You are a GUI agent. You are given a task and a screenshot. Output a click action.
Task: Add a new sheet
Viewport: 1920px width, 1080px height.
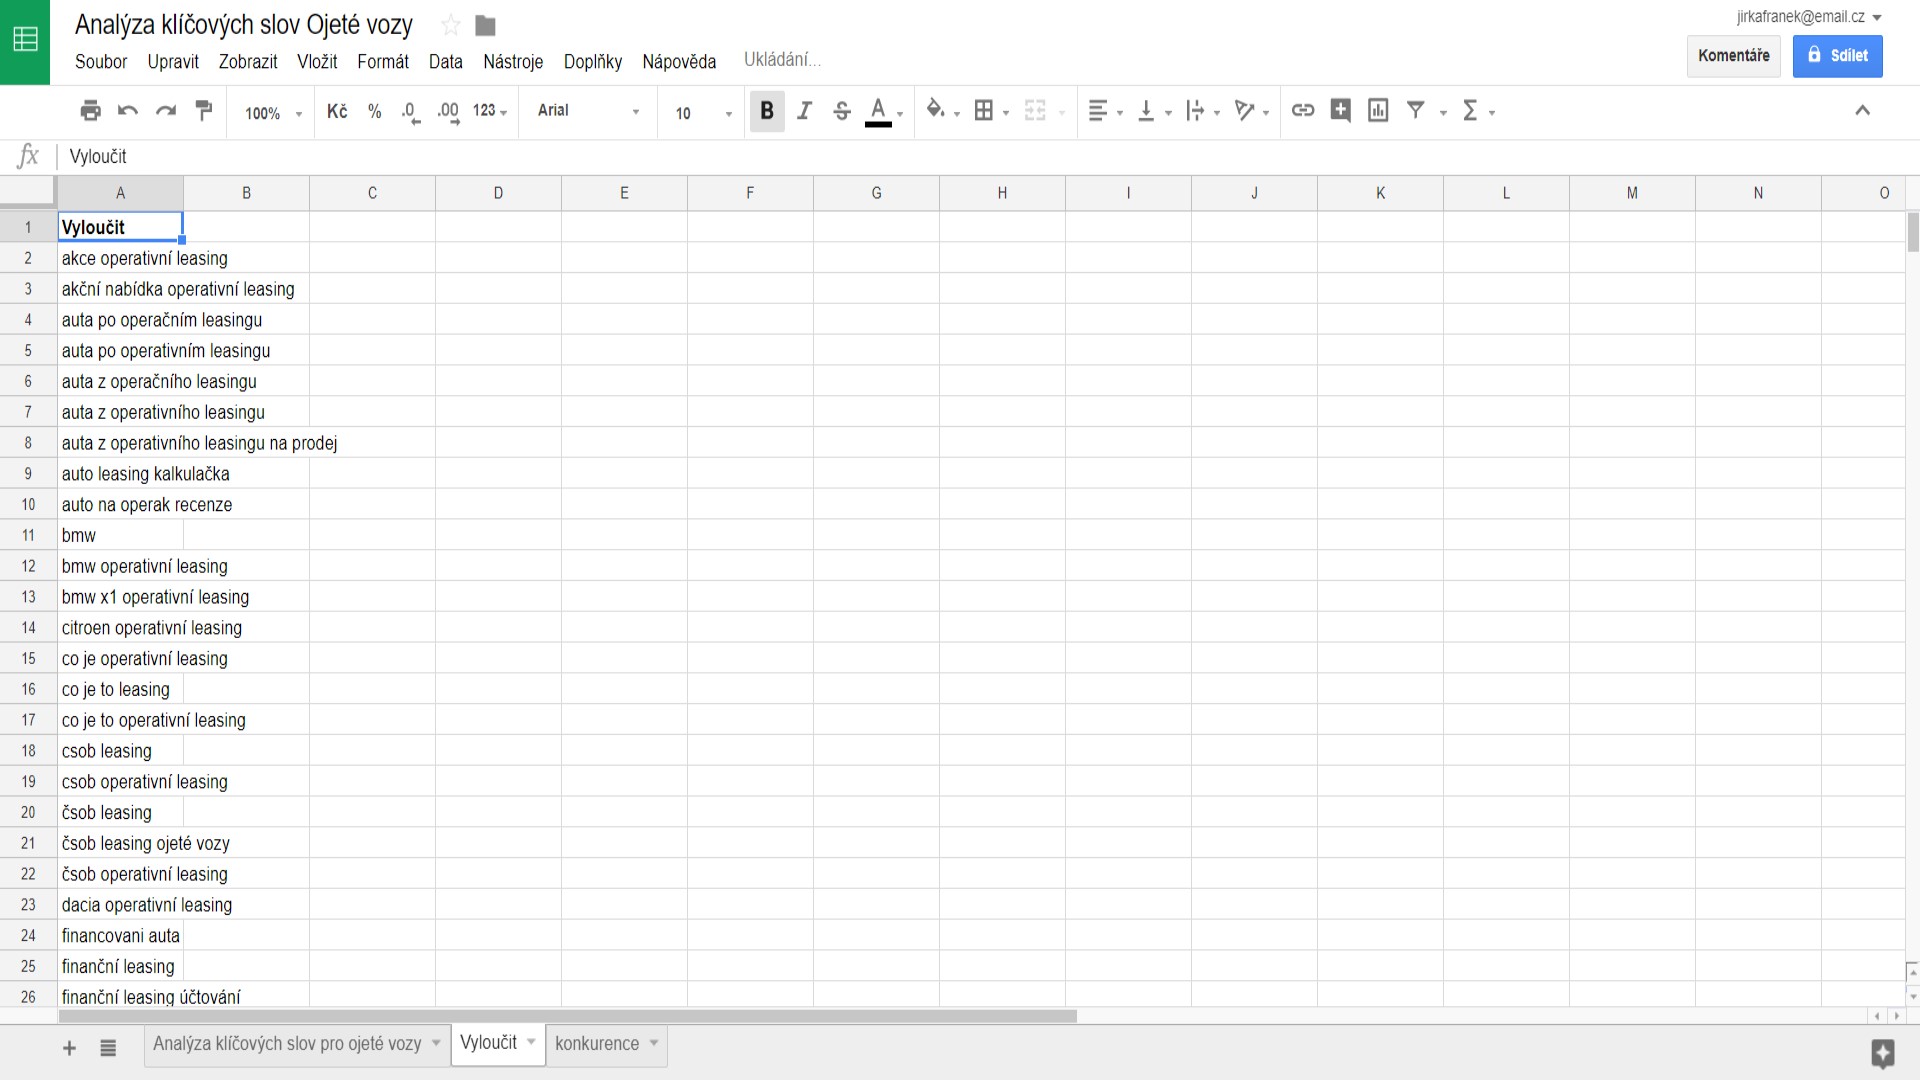69,1048
